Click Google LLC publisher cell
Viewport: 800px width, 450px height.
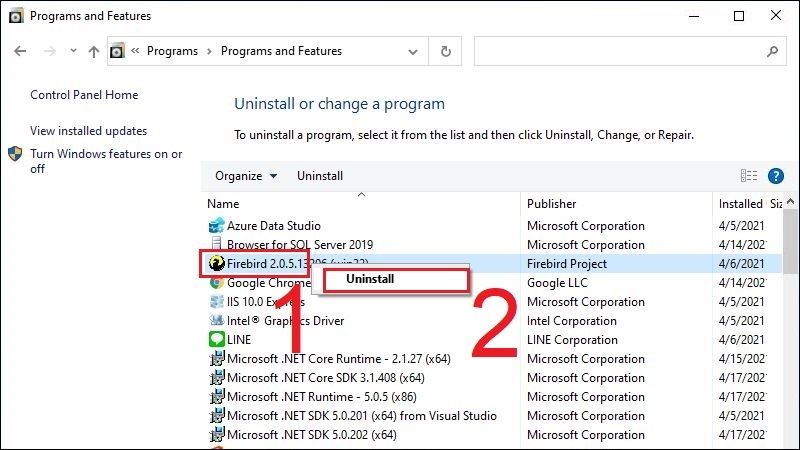557,283
